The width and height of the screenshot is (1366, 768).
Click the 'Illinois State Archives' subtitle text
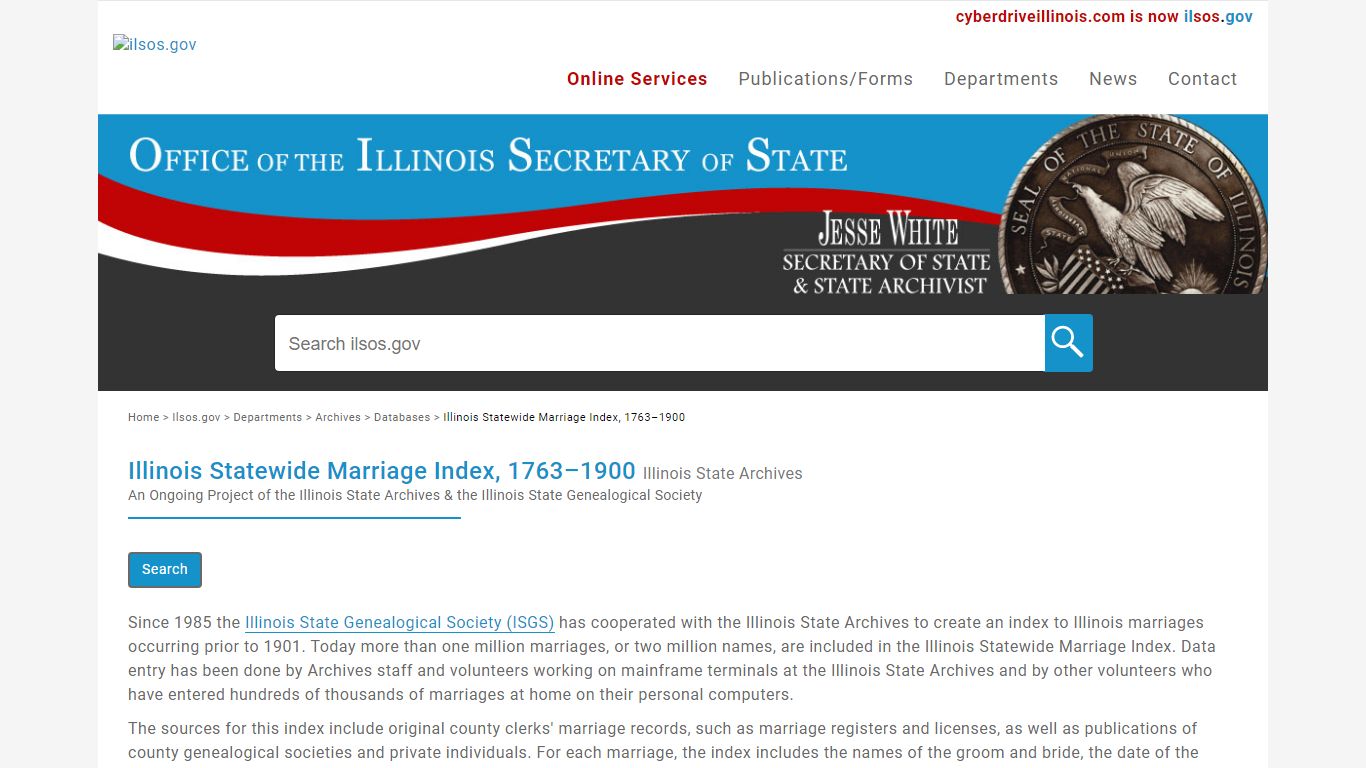point(722,473)
